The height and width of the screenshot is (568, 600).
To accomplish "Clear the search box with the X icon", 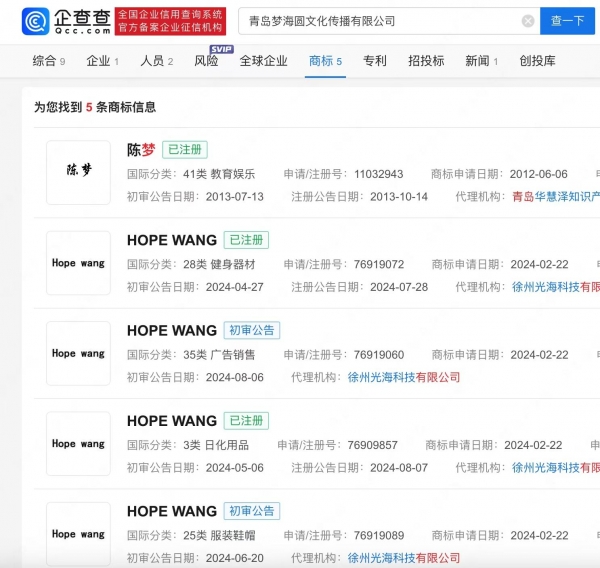I will [528, 21].
